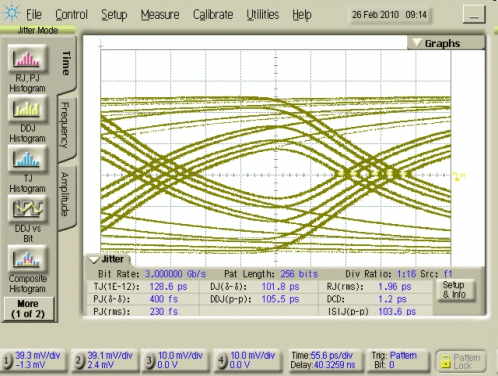498x376 pixels.
Task: Click the Jitter Mode indicator
Action: tap(38, 30)
